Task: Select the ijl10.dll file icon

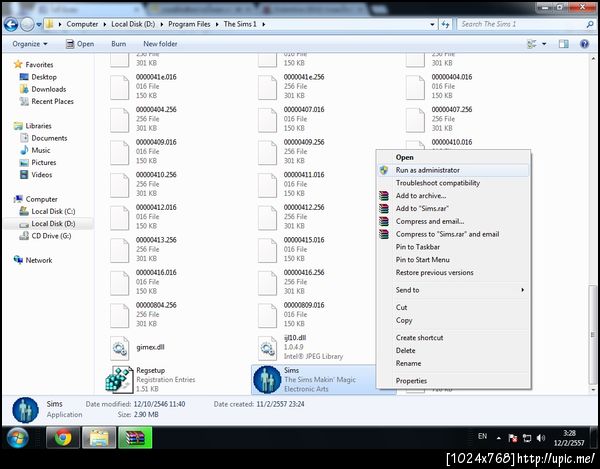Action: [267, 348]
